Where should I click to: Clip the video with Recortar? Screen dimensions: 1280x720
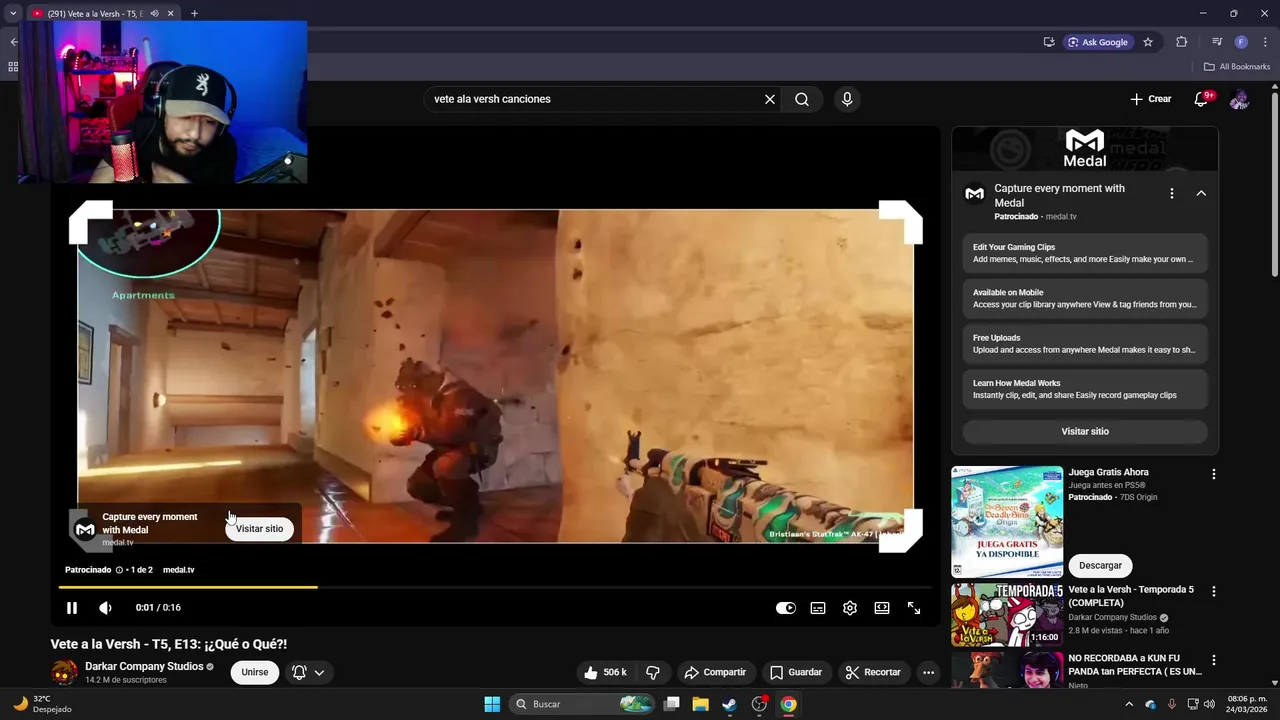point(874,672)
